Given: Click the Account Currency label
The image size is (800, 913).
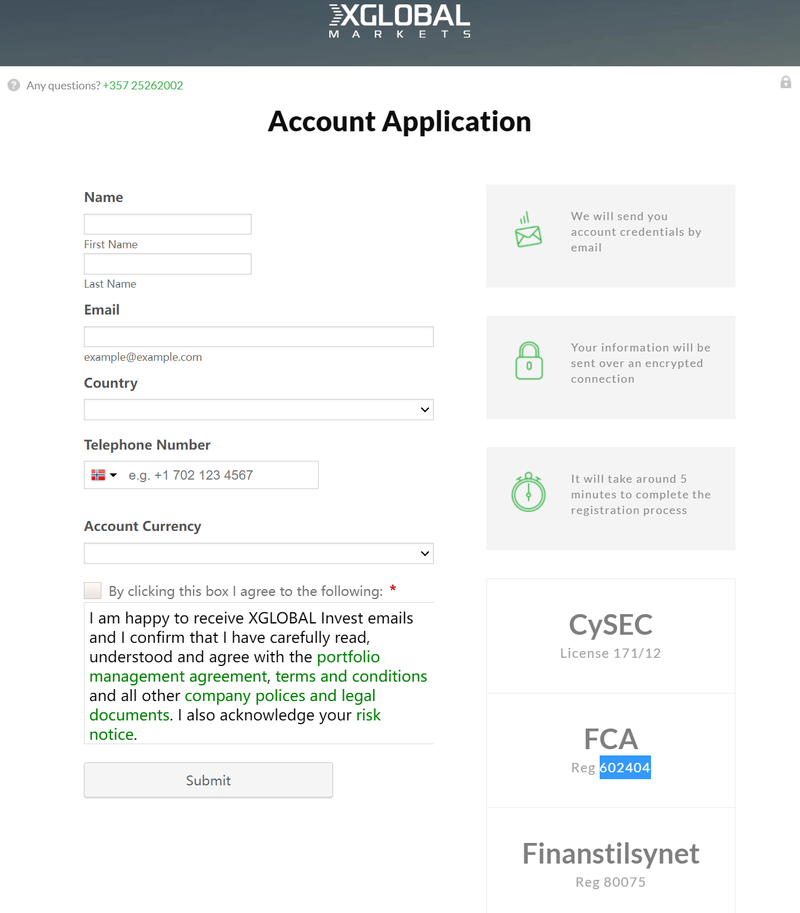Looking at the screenshot, I should coord(143,526).
